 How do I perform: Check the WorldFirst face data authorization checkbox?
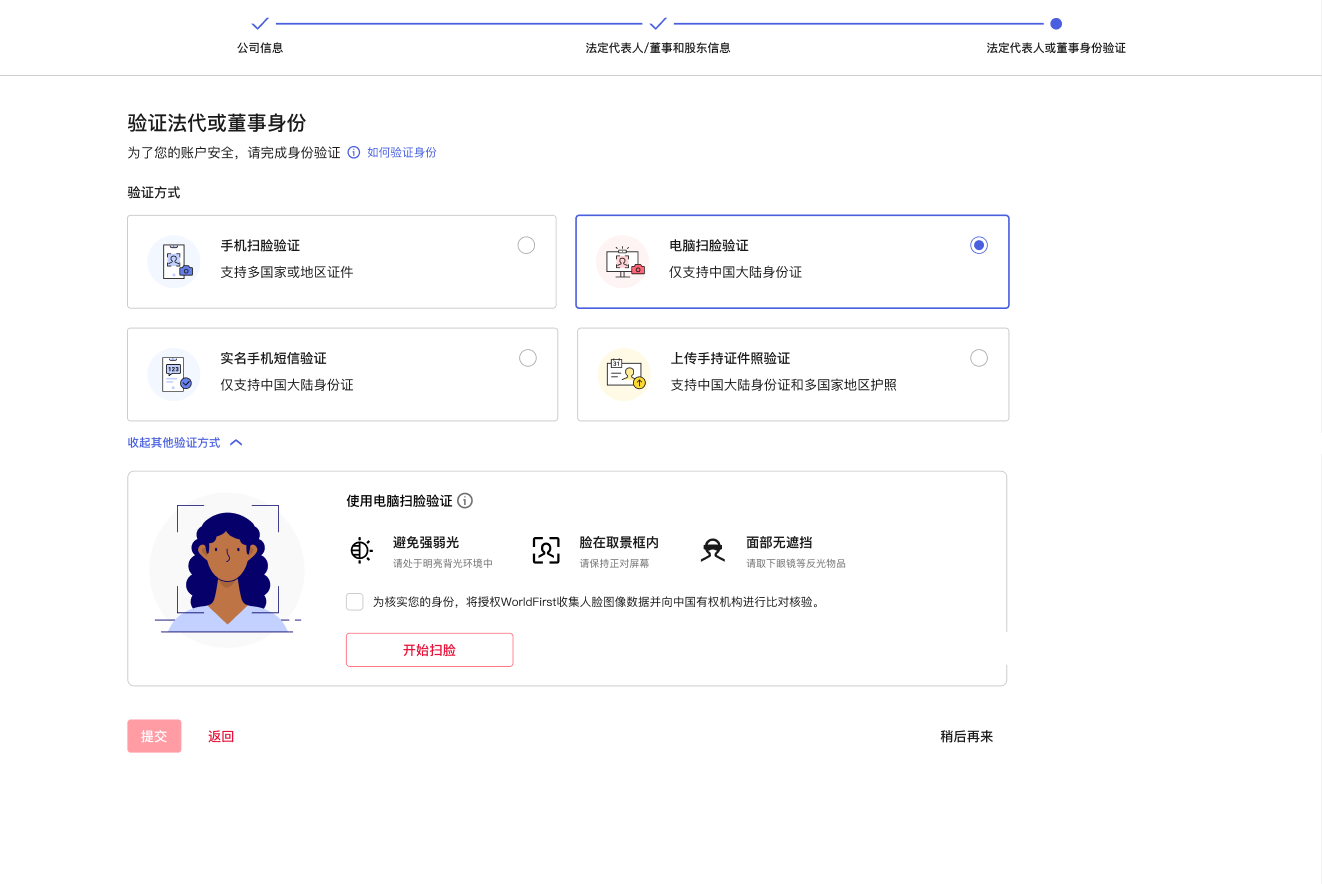tap(355, 601)
